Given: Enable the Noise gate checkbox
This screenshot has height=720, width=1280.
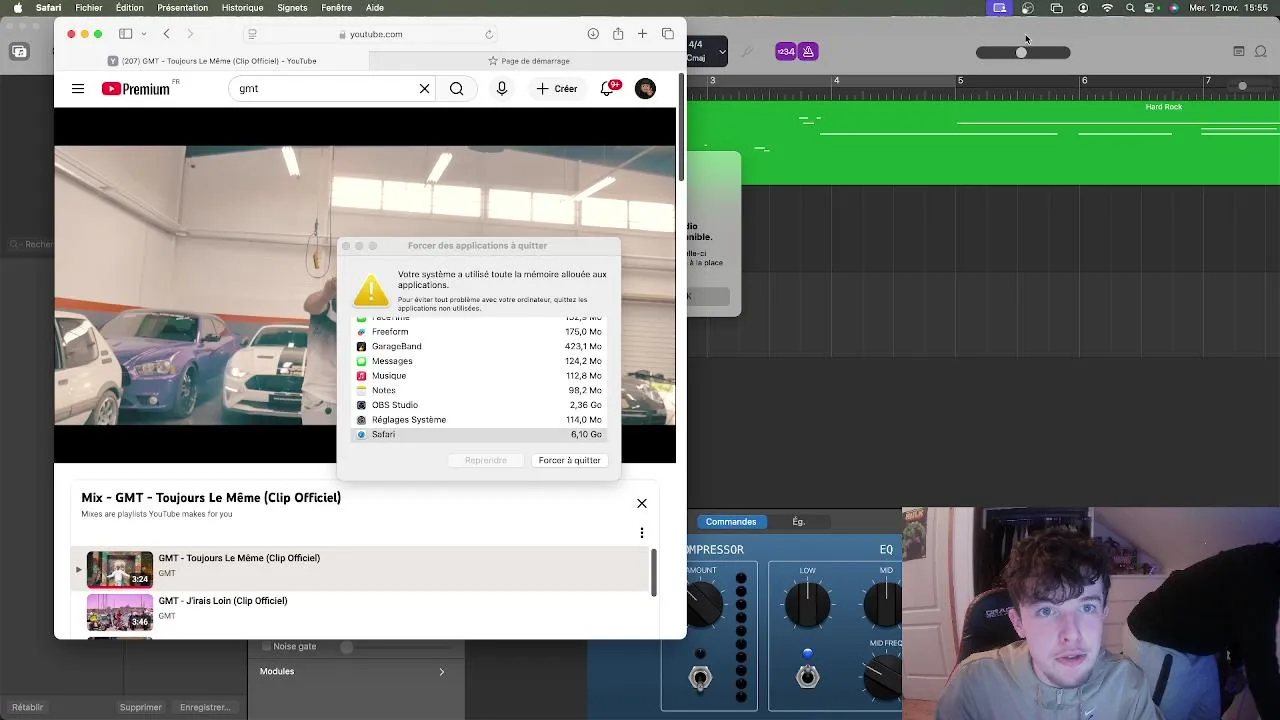Looking at the screenshot, I should (266, 647).
